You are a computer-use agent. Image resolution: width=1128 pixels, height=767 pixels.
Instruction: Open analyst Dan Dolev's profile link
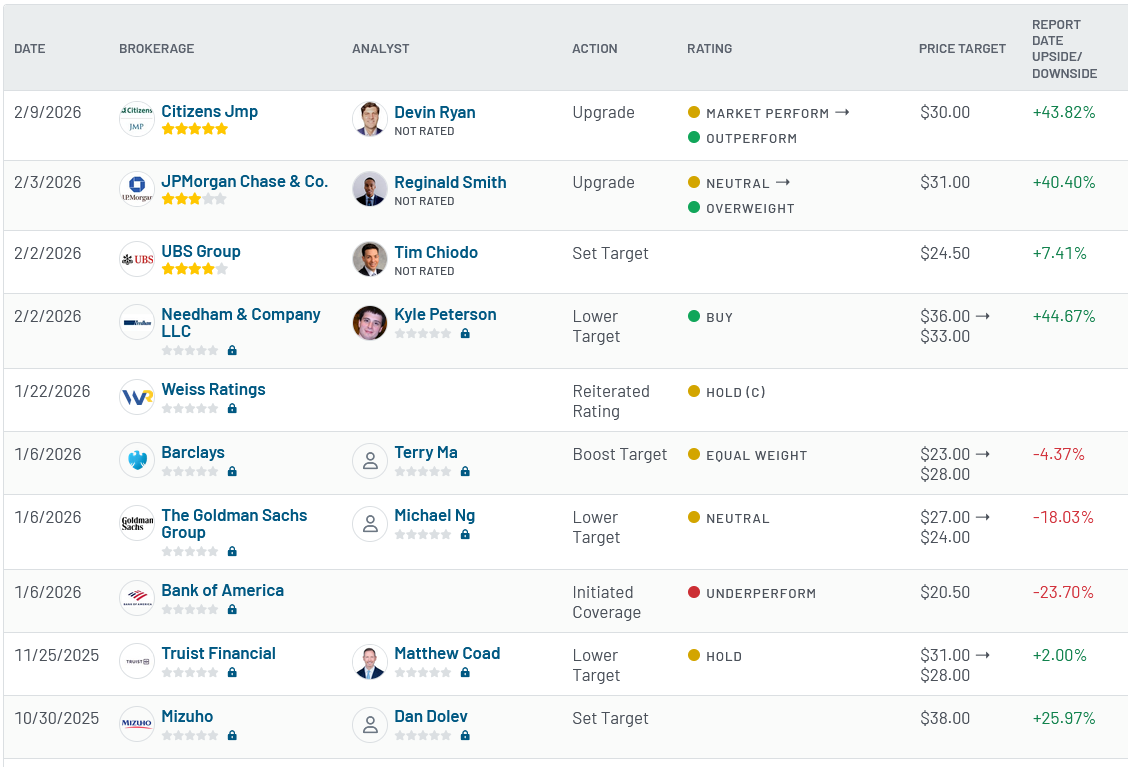[431, 717]
